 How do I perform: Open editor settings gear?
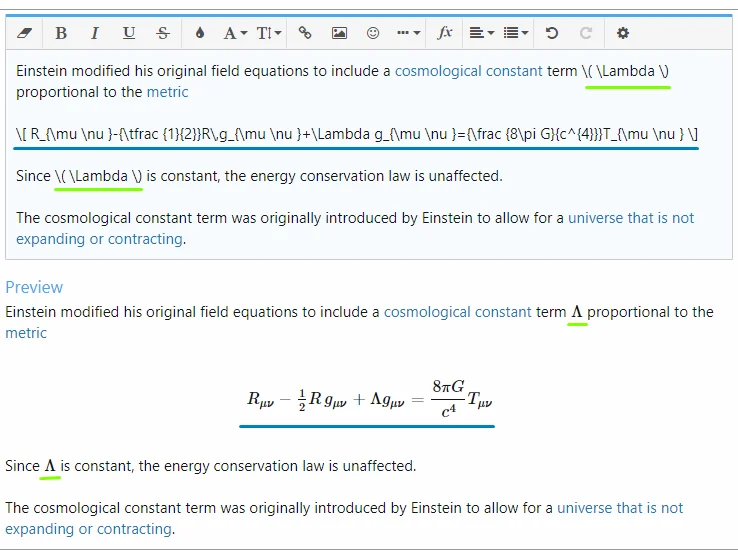click(623, 33)
